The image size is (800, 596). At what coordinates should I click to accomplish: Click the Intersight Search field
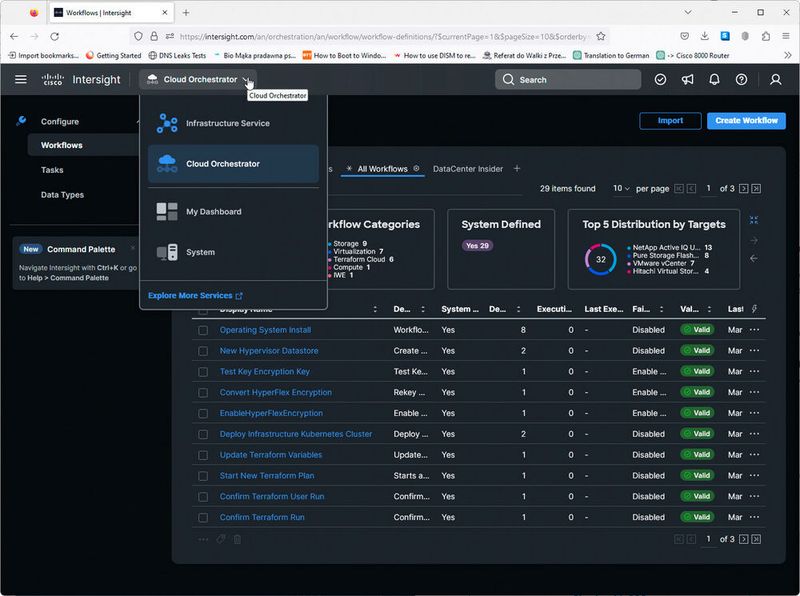[x=568, y=79]
